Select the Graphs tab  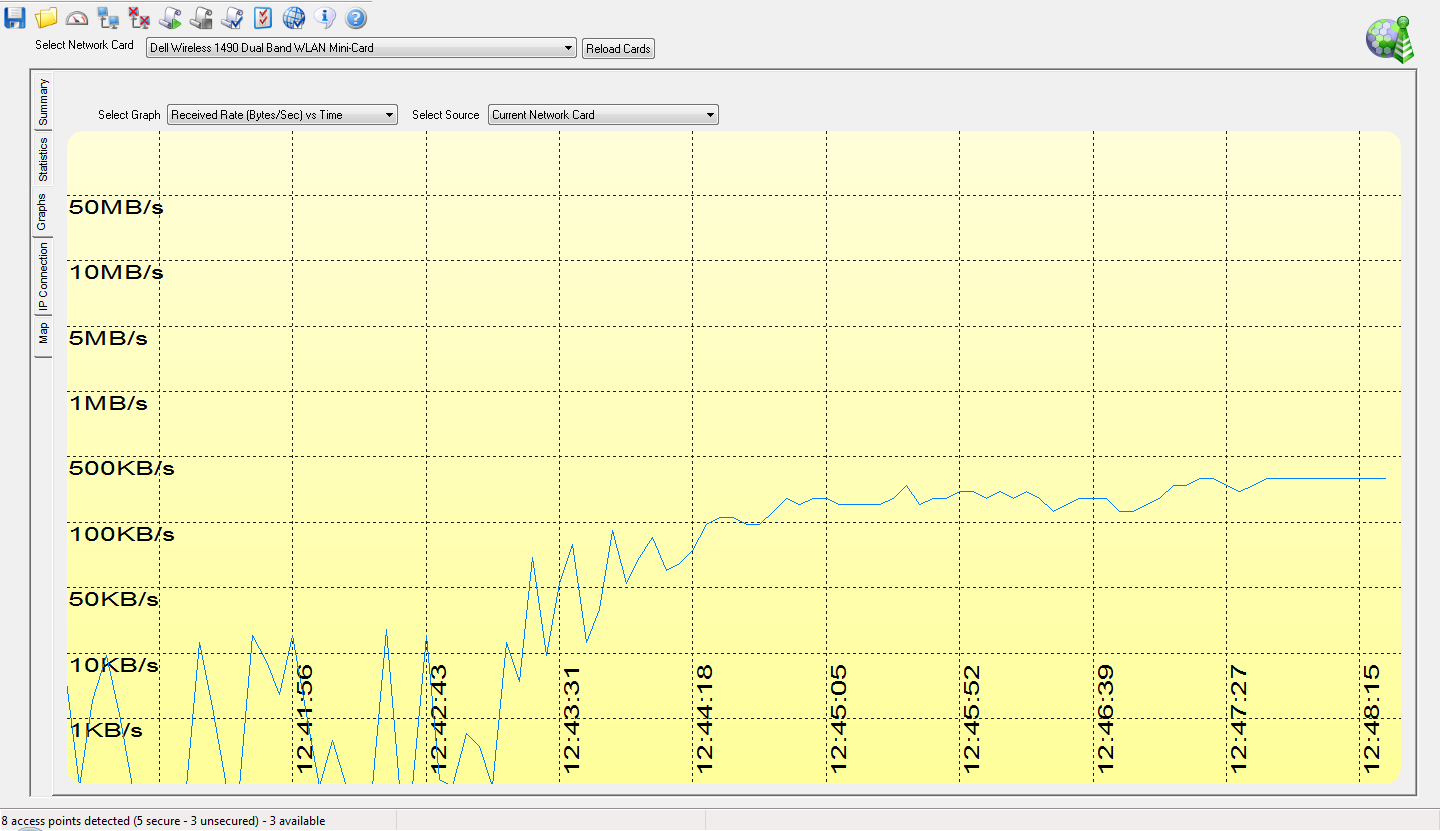click(x=42, y=212)
